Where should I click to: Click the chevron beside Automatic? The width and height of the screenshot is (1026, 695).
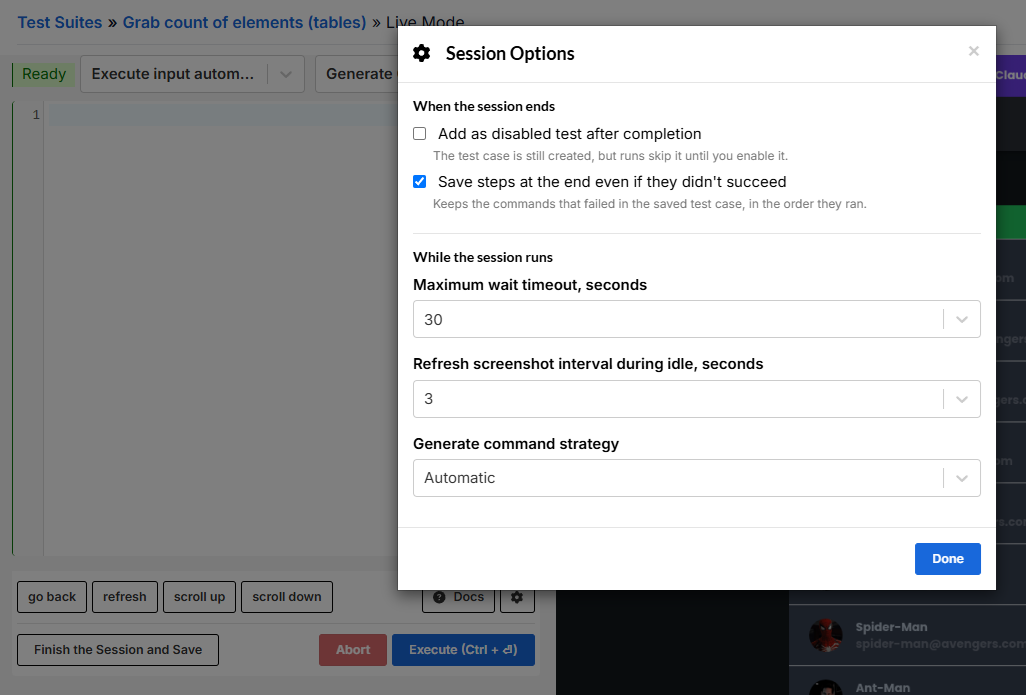[x=962, y=478]
